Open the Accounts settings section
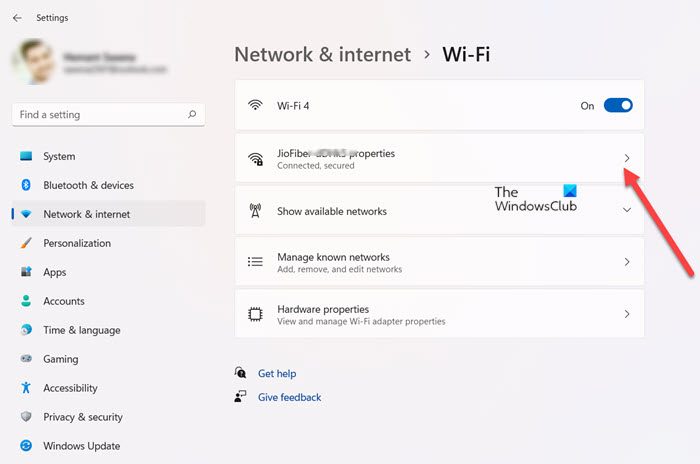This screenshot has width=700, height=464. point(64,301)
